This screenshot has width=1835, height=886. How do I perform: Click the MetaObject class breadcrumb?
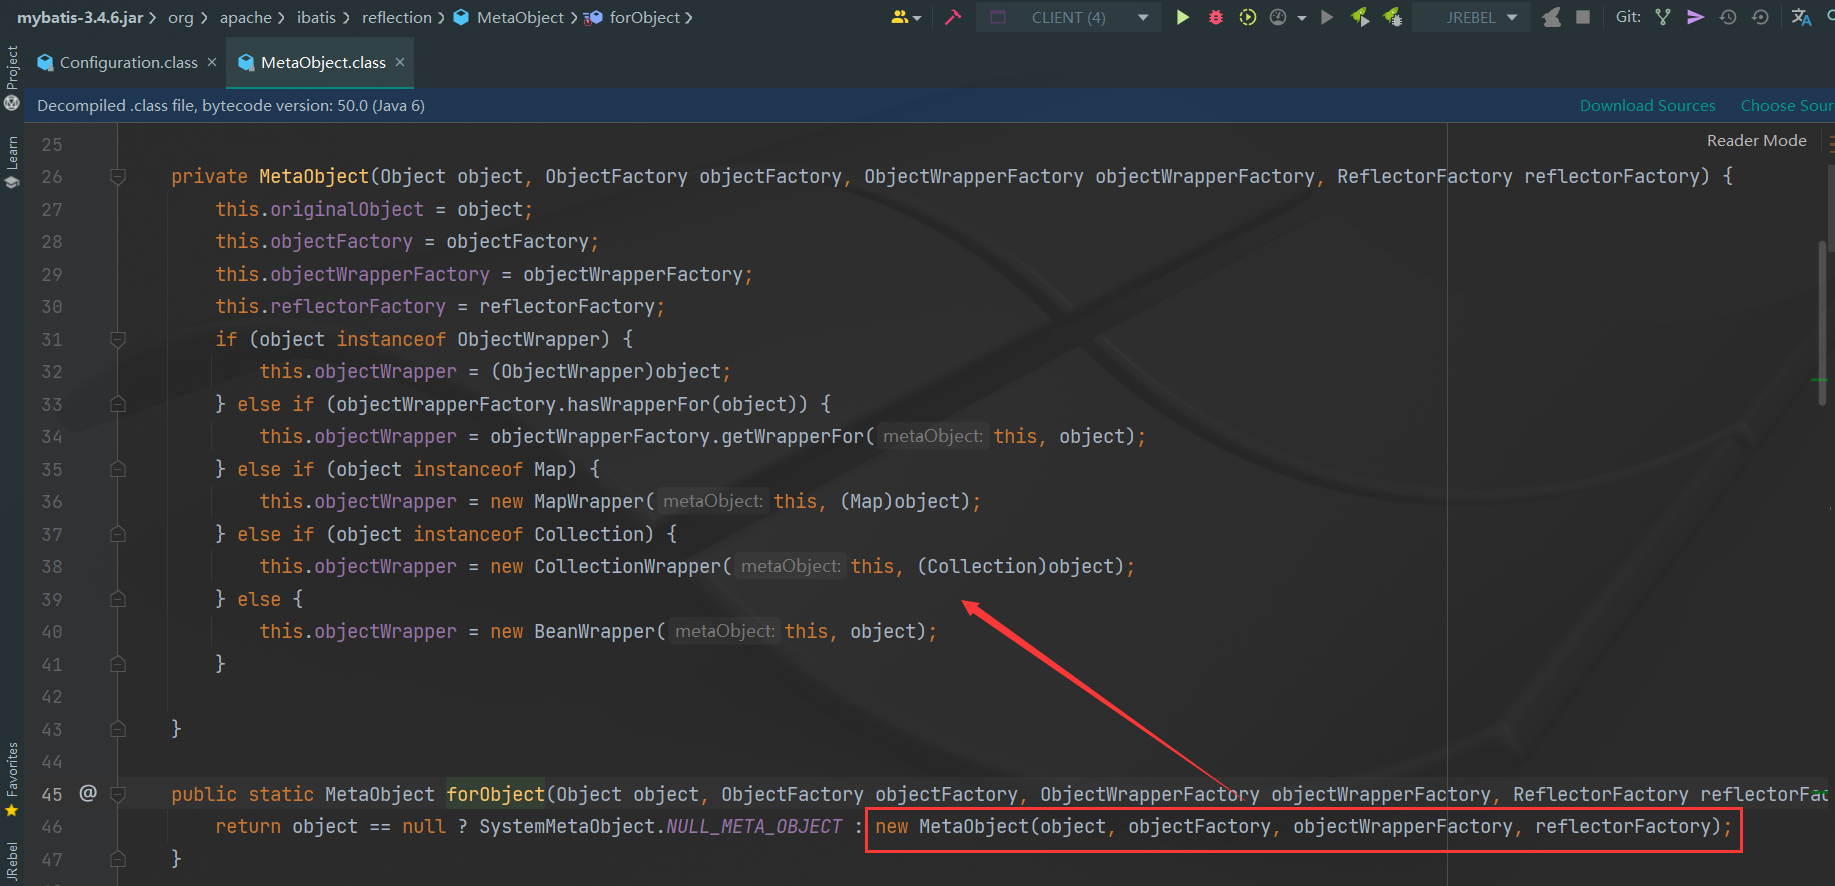pyautogui.click(x=510, y=17)
